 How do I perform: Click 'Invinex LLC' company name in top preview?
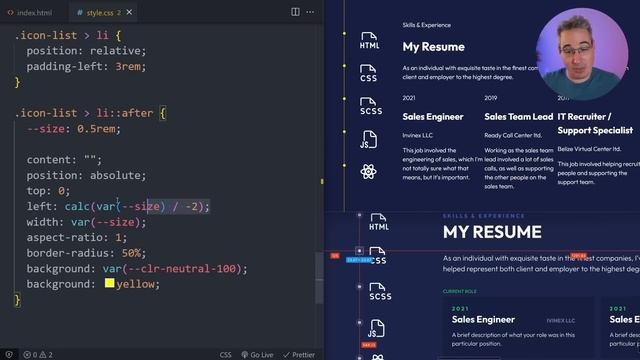(418, 136)
